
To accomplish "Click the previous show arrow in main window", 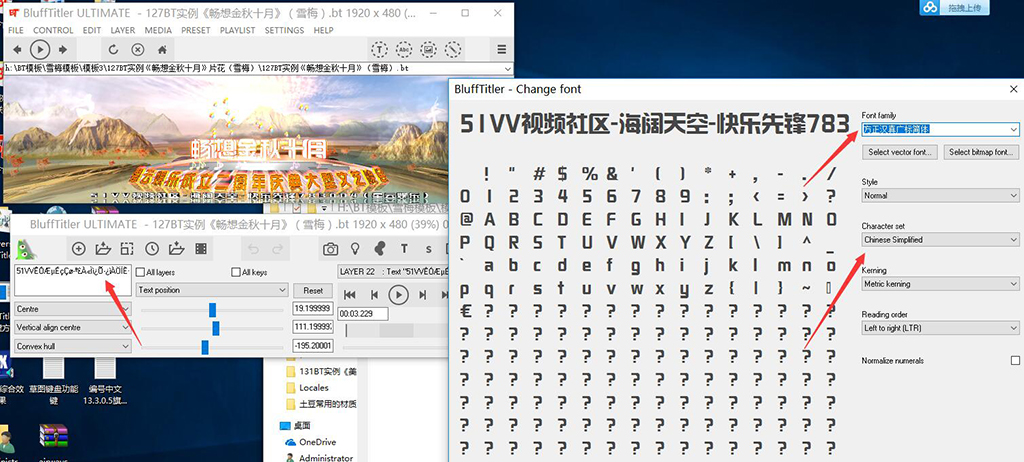I will pyautogui.click(x=17, y=50).
